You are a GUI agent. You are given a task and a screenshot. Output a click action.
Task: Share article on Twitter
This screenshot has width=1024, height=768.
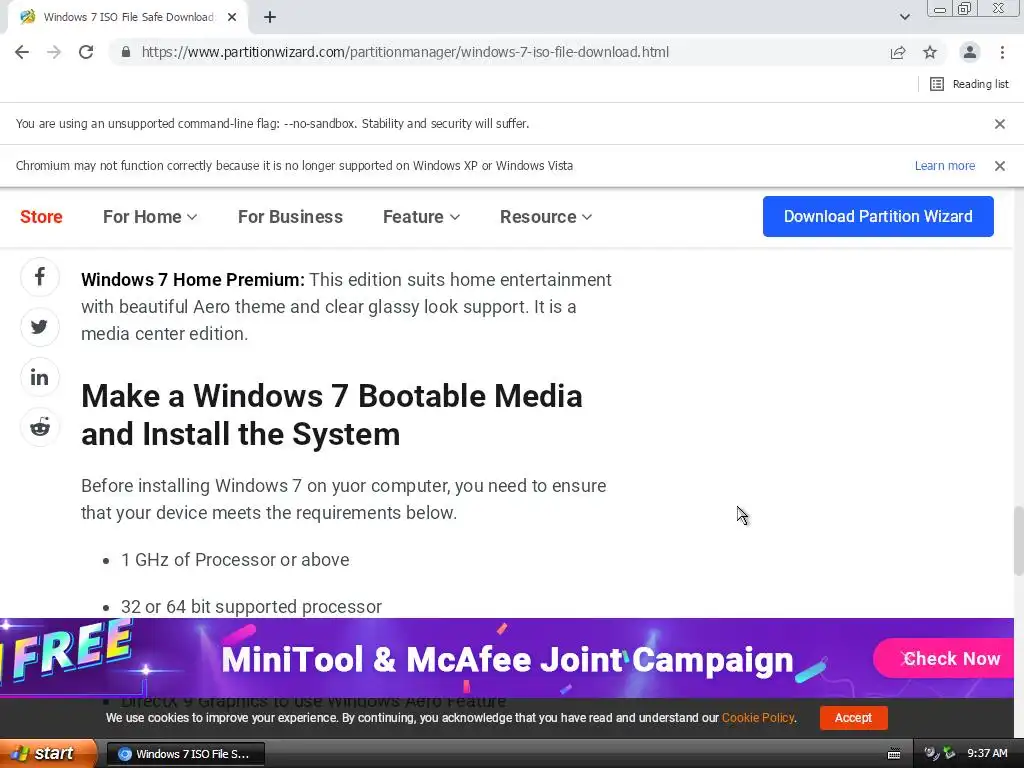tap(40, 327)
